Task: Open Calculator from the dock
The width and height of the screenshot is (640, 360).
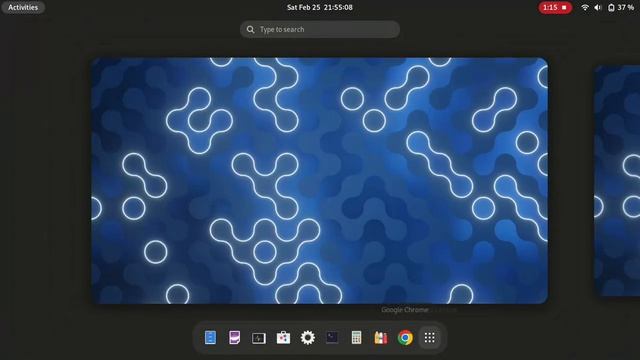Action: (x=356, y=338)
